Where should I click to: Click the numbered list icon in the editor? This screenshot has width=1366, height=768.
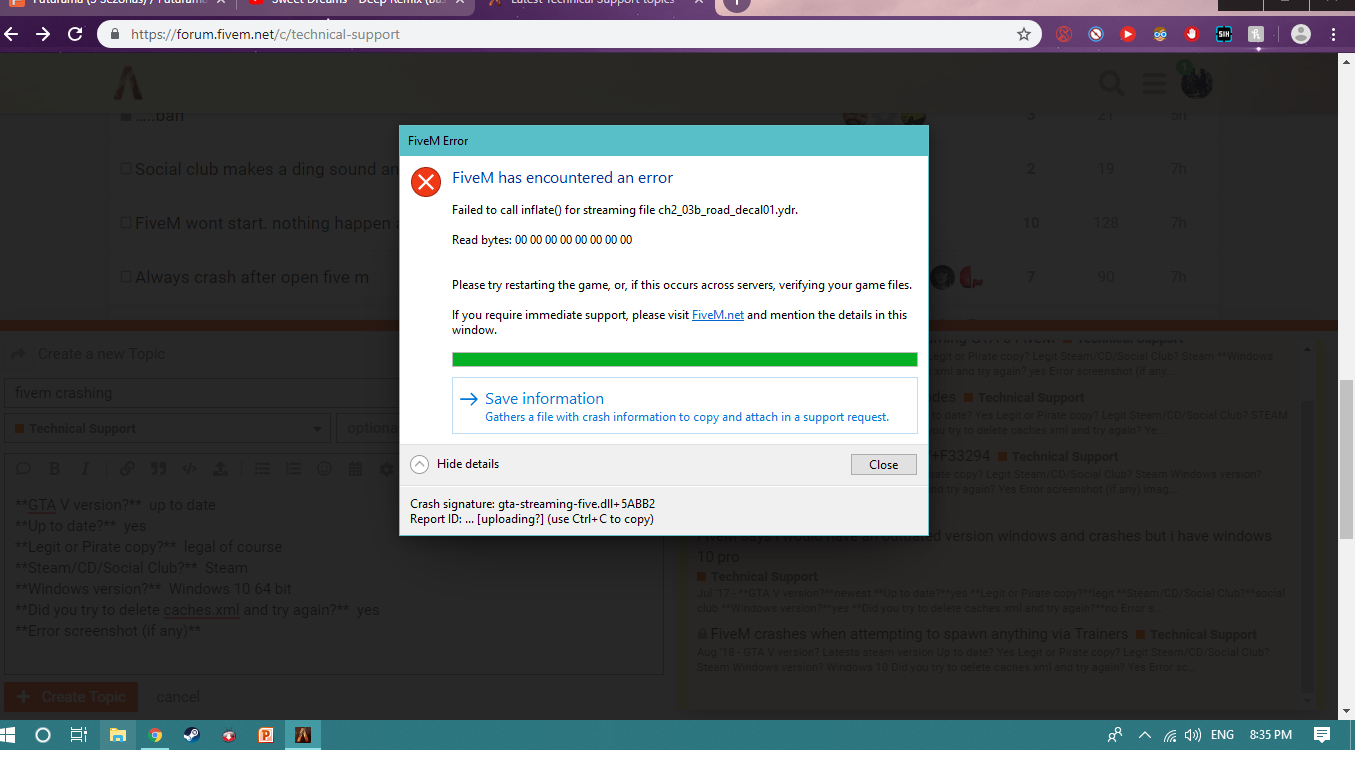point(293,468)
